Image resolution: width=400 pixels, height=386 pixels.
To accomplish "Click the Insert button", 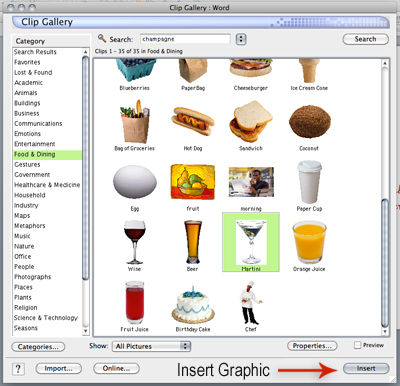I will pyautogui.click(x=366, y=368).
